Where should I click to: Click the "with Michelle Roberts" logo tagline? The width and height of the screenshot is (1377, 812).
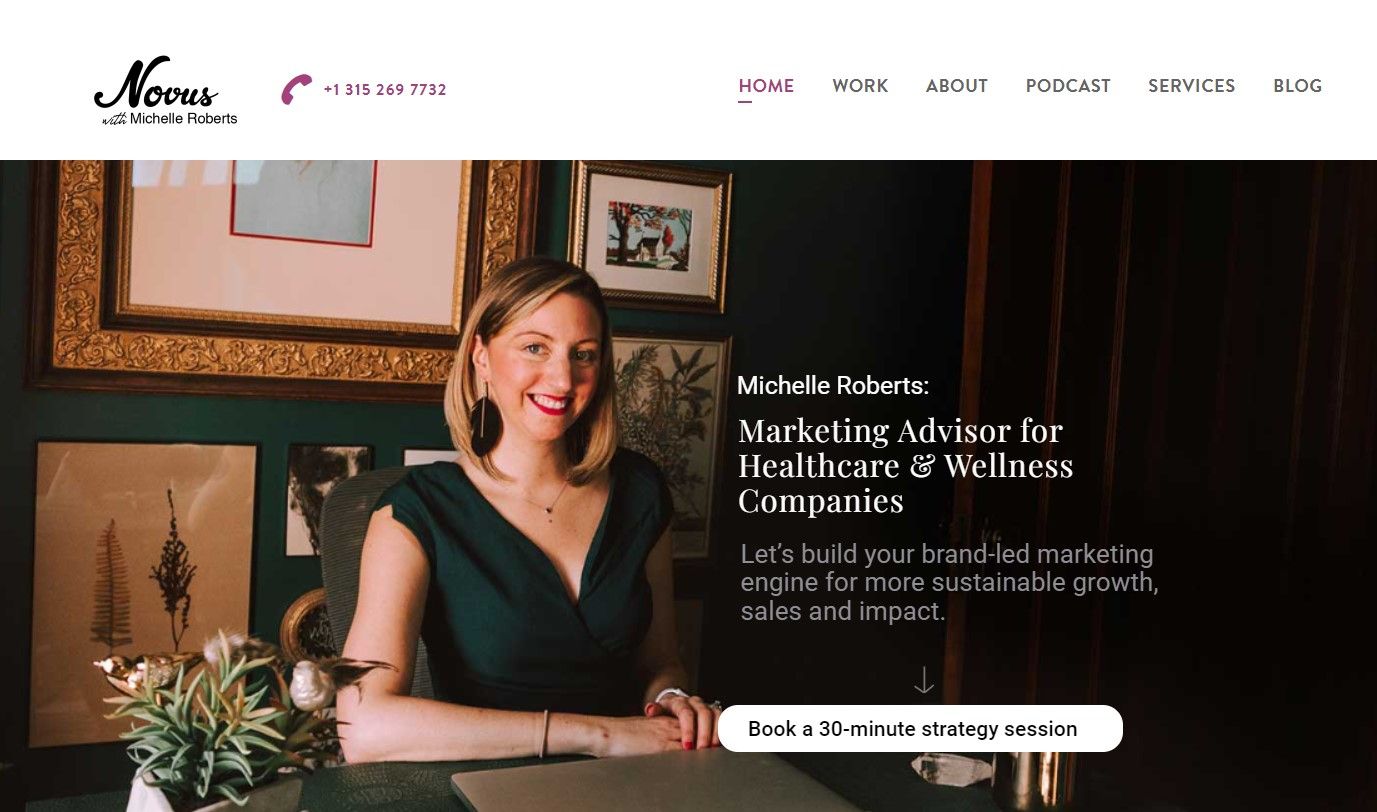point(170,119)
